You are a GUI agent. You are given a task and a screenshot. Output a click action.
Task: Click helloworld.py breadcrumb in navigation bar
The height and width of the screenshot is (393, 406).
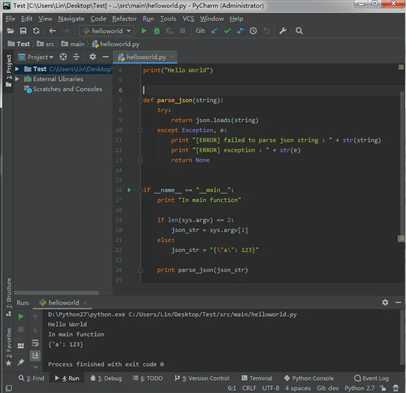[116, 44]
